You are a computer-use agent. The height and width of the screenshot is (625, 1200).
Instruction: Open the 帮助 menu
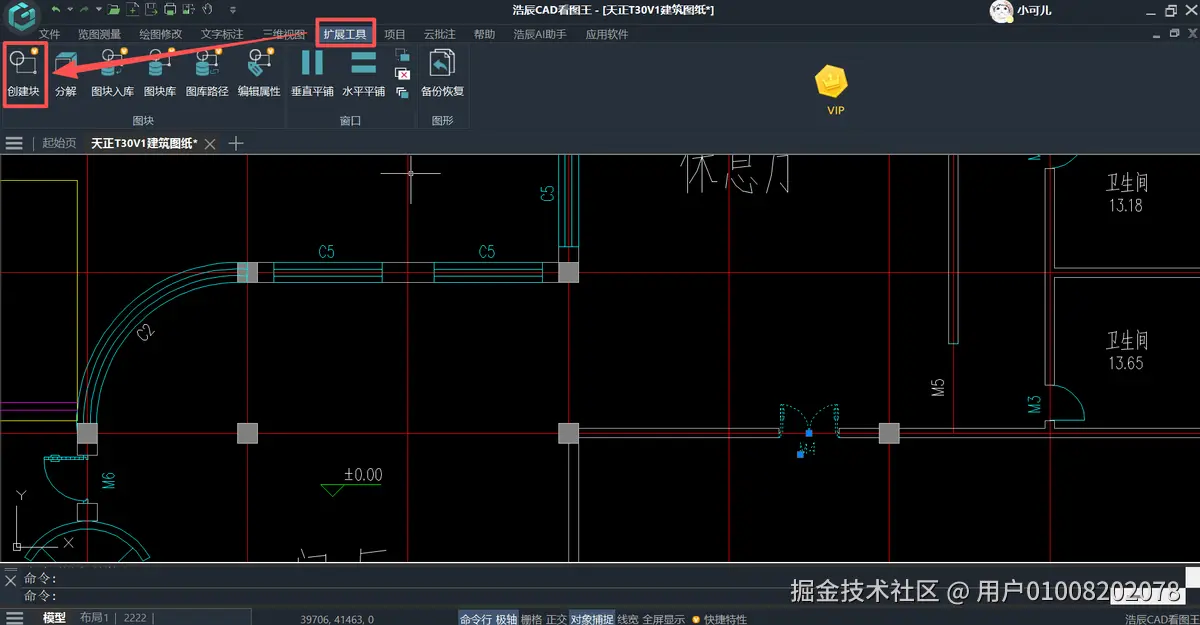(484, 34)
